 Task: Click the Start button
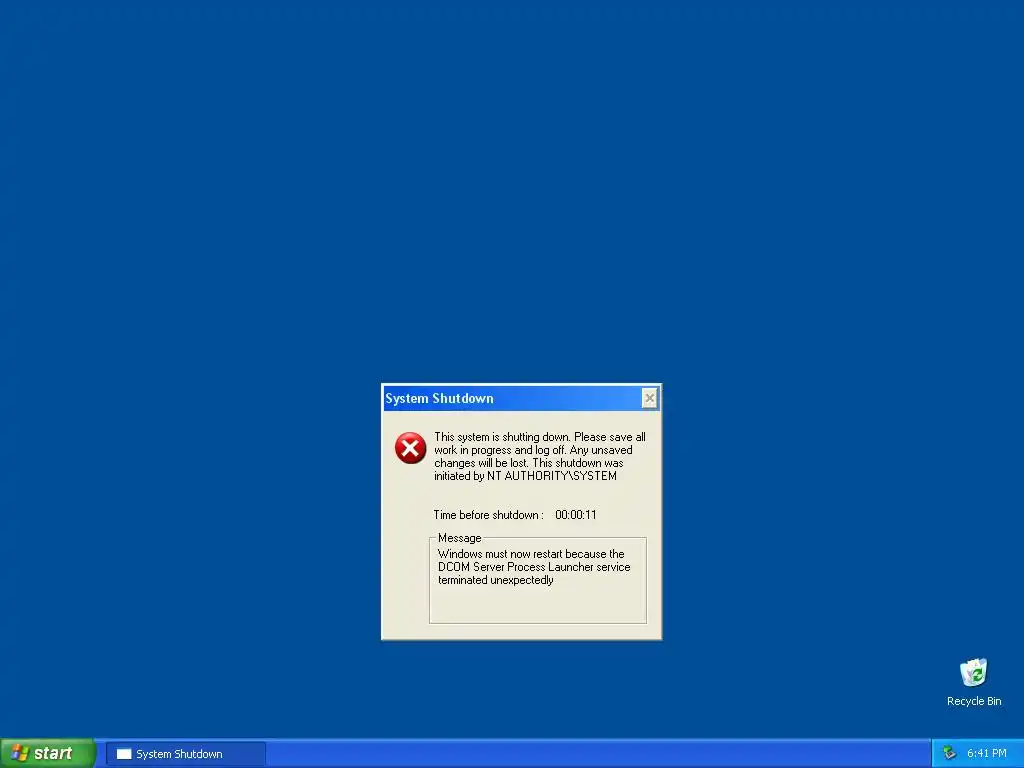47,753
